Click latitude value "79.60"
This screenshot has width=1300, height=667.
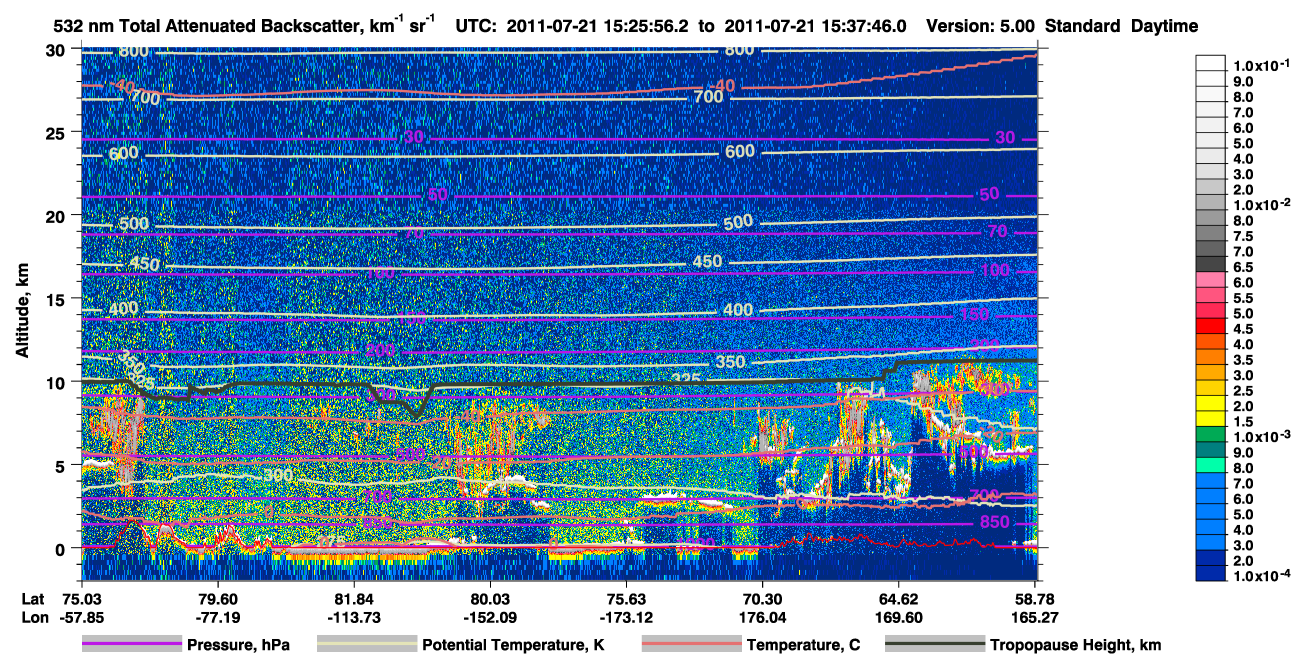click(x=218, y=598)
